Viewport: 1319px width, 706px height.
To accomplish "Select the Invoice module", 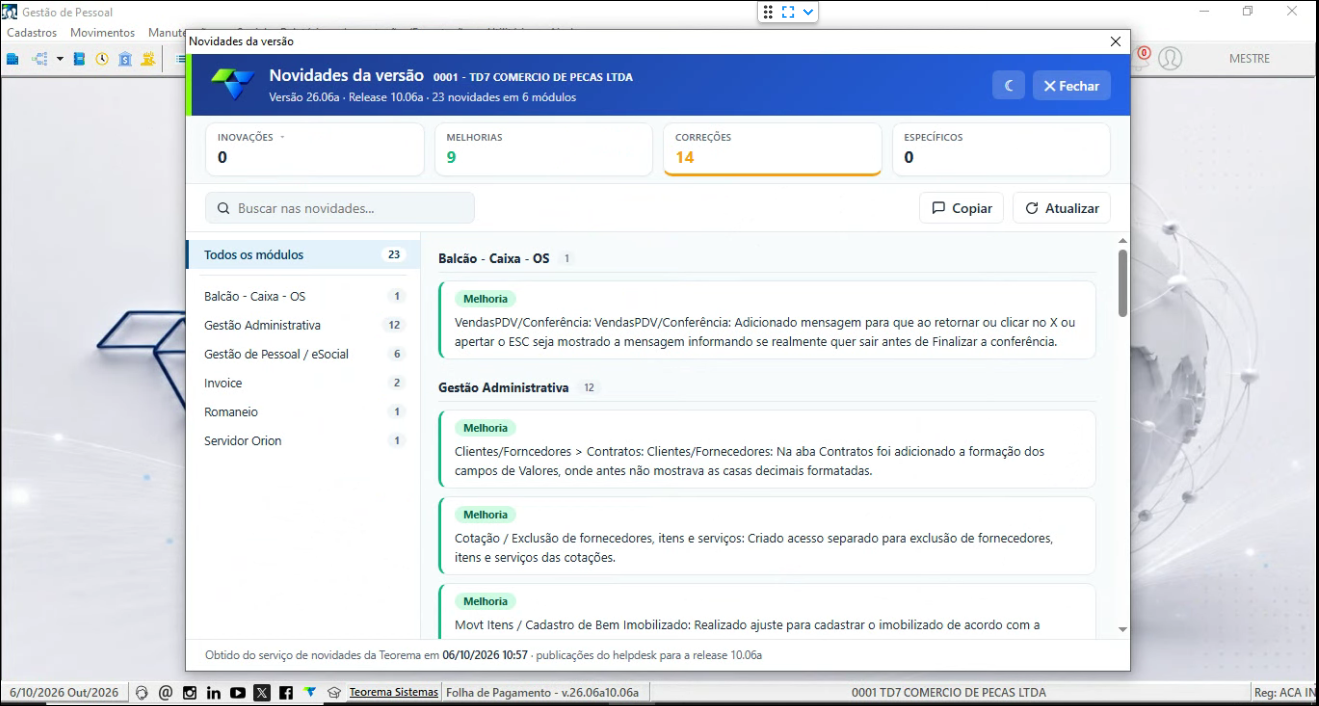I will (x=304, y=383).
